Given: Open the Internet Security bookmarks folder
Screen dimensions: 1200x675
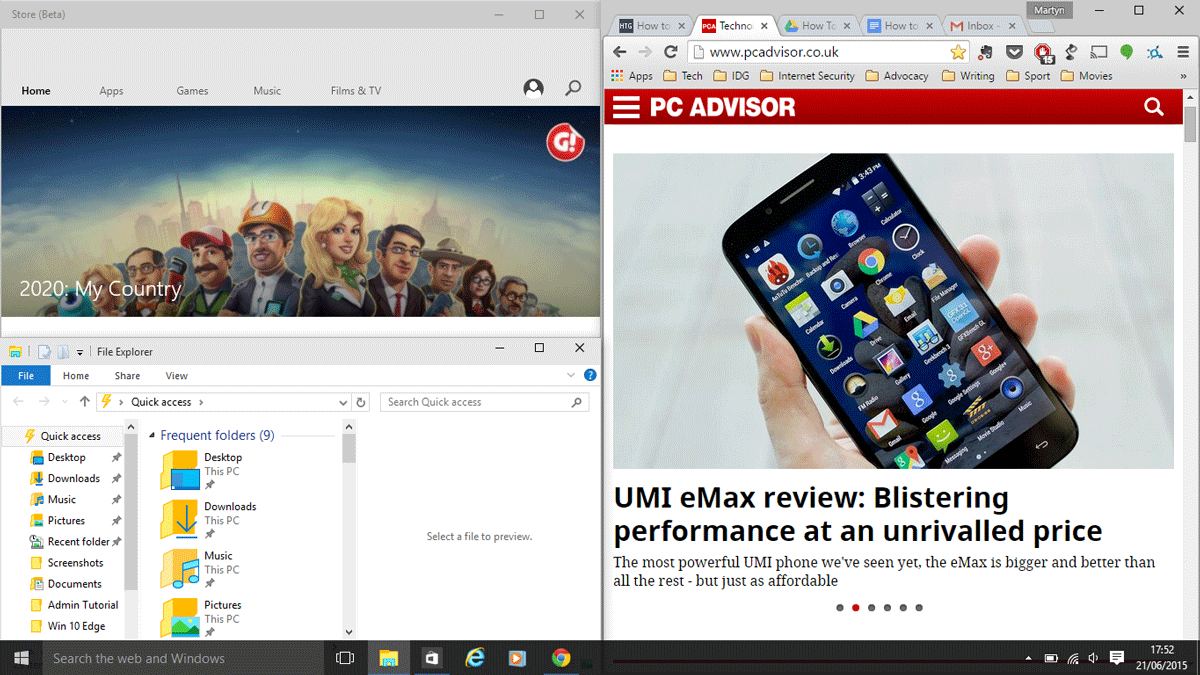Looking at the screenshot, I should [807, 76].
